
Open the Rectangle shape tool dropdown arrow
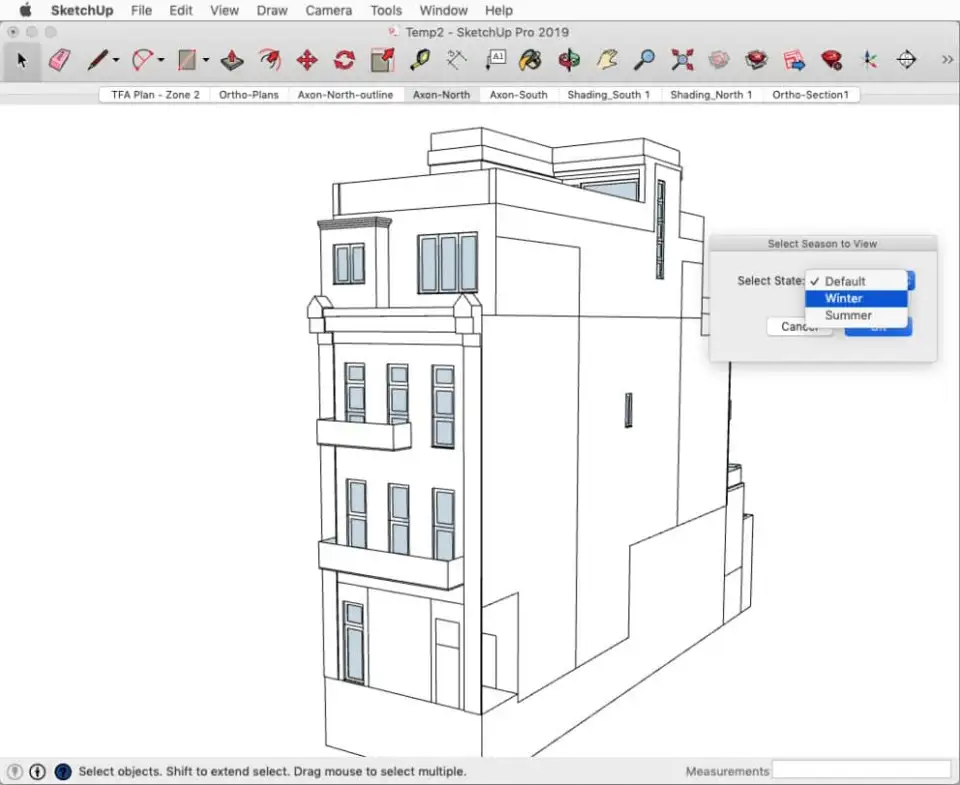point(206,61)
